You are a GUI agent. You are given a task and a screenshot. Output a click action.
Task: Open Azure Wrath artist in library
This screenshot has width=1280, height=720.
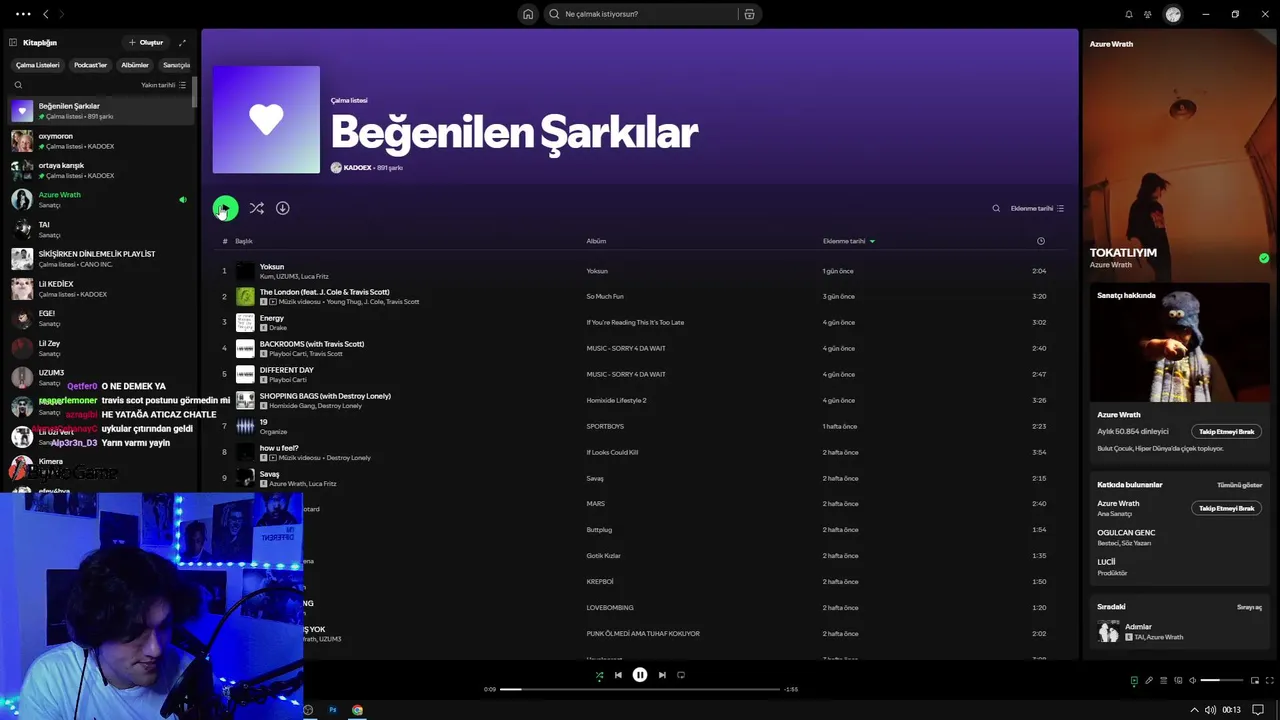[x=100, y=200]
